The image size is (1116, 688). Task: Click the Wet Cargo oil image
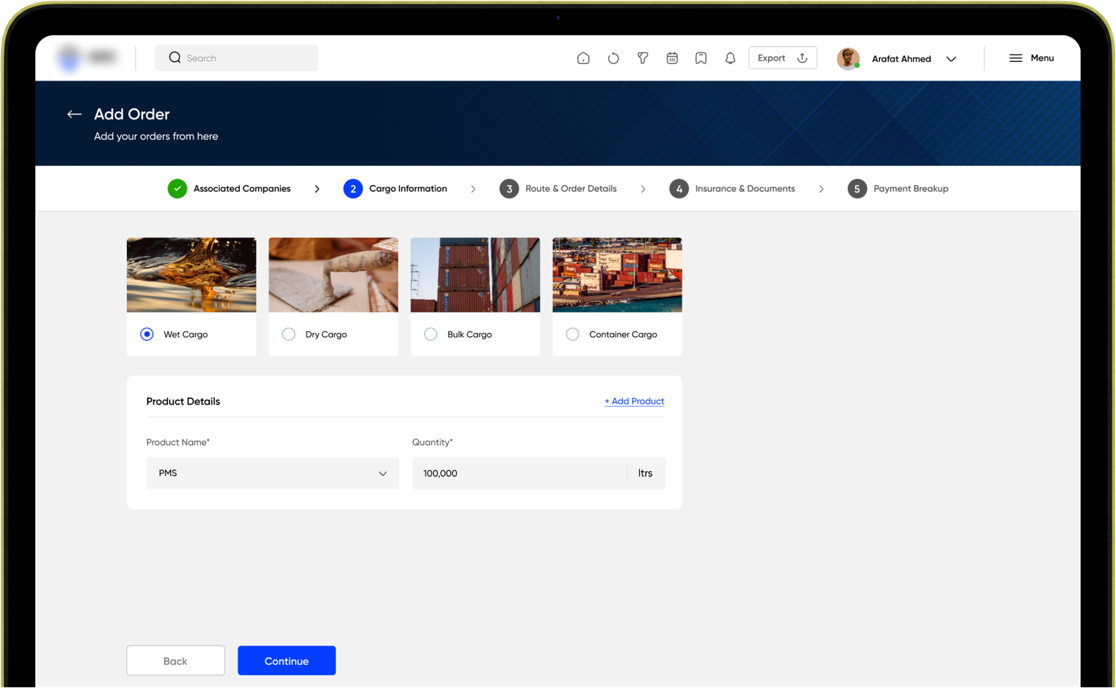(x=191, y=275)
